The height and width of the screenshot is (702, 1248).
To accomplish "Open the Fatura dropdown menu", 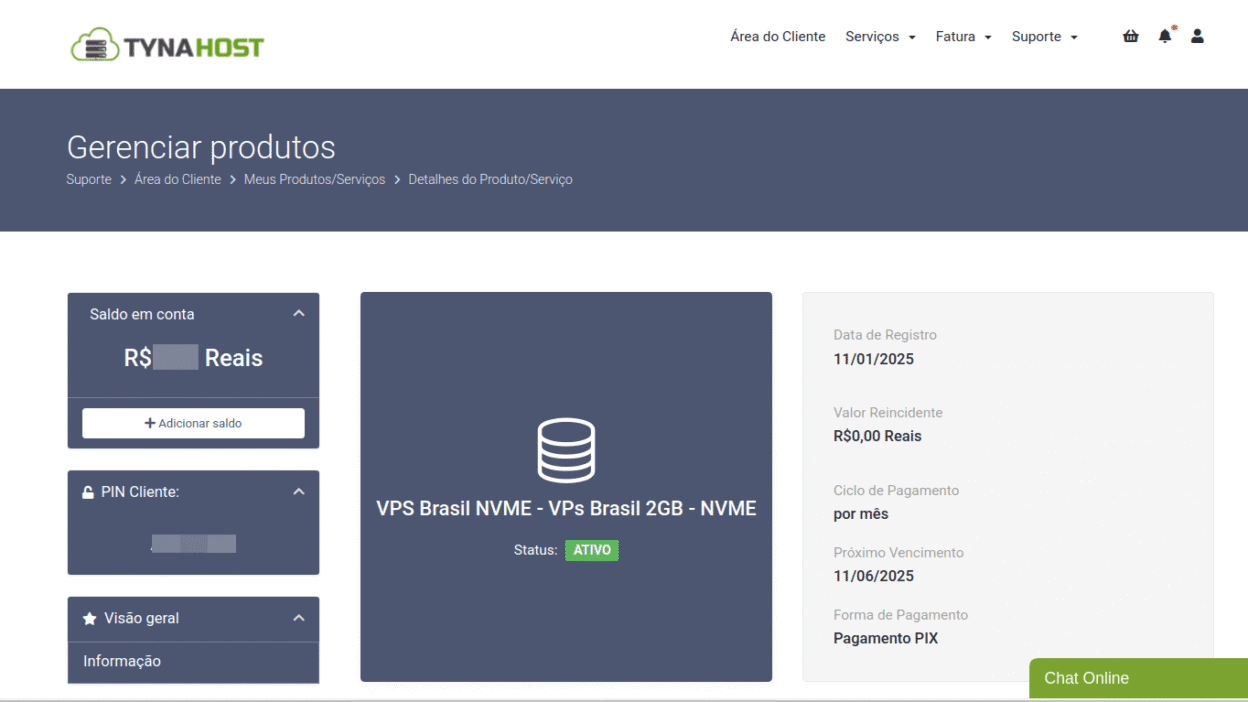I will (963, 36).
